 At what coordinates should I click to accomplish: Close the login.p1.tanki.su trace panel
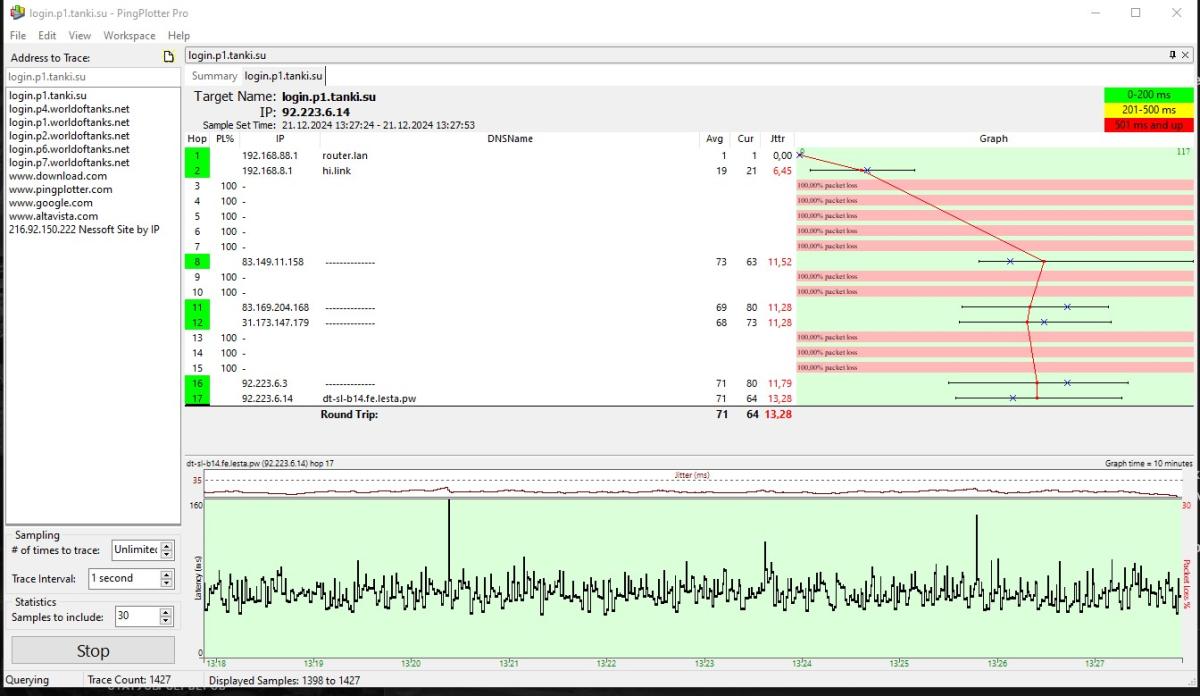pyautogui.click(x=1186, y=55)
